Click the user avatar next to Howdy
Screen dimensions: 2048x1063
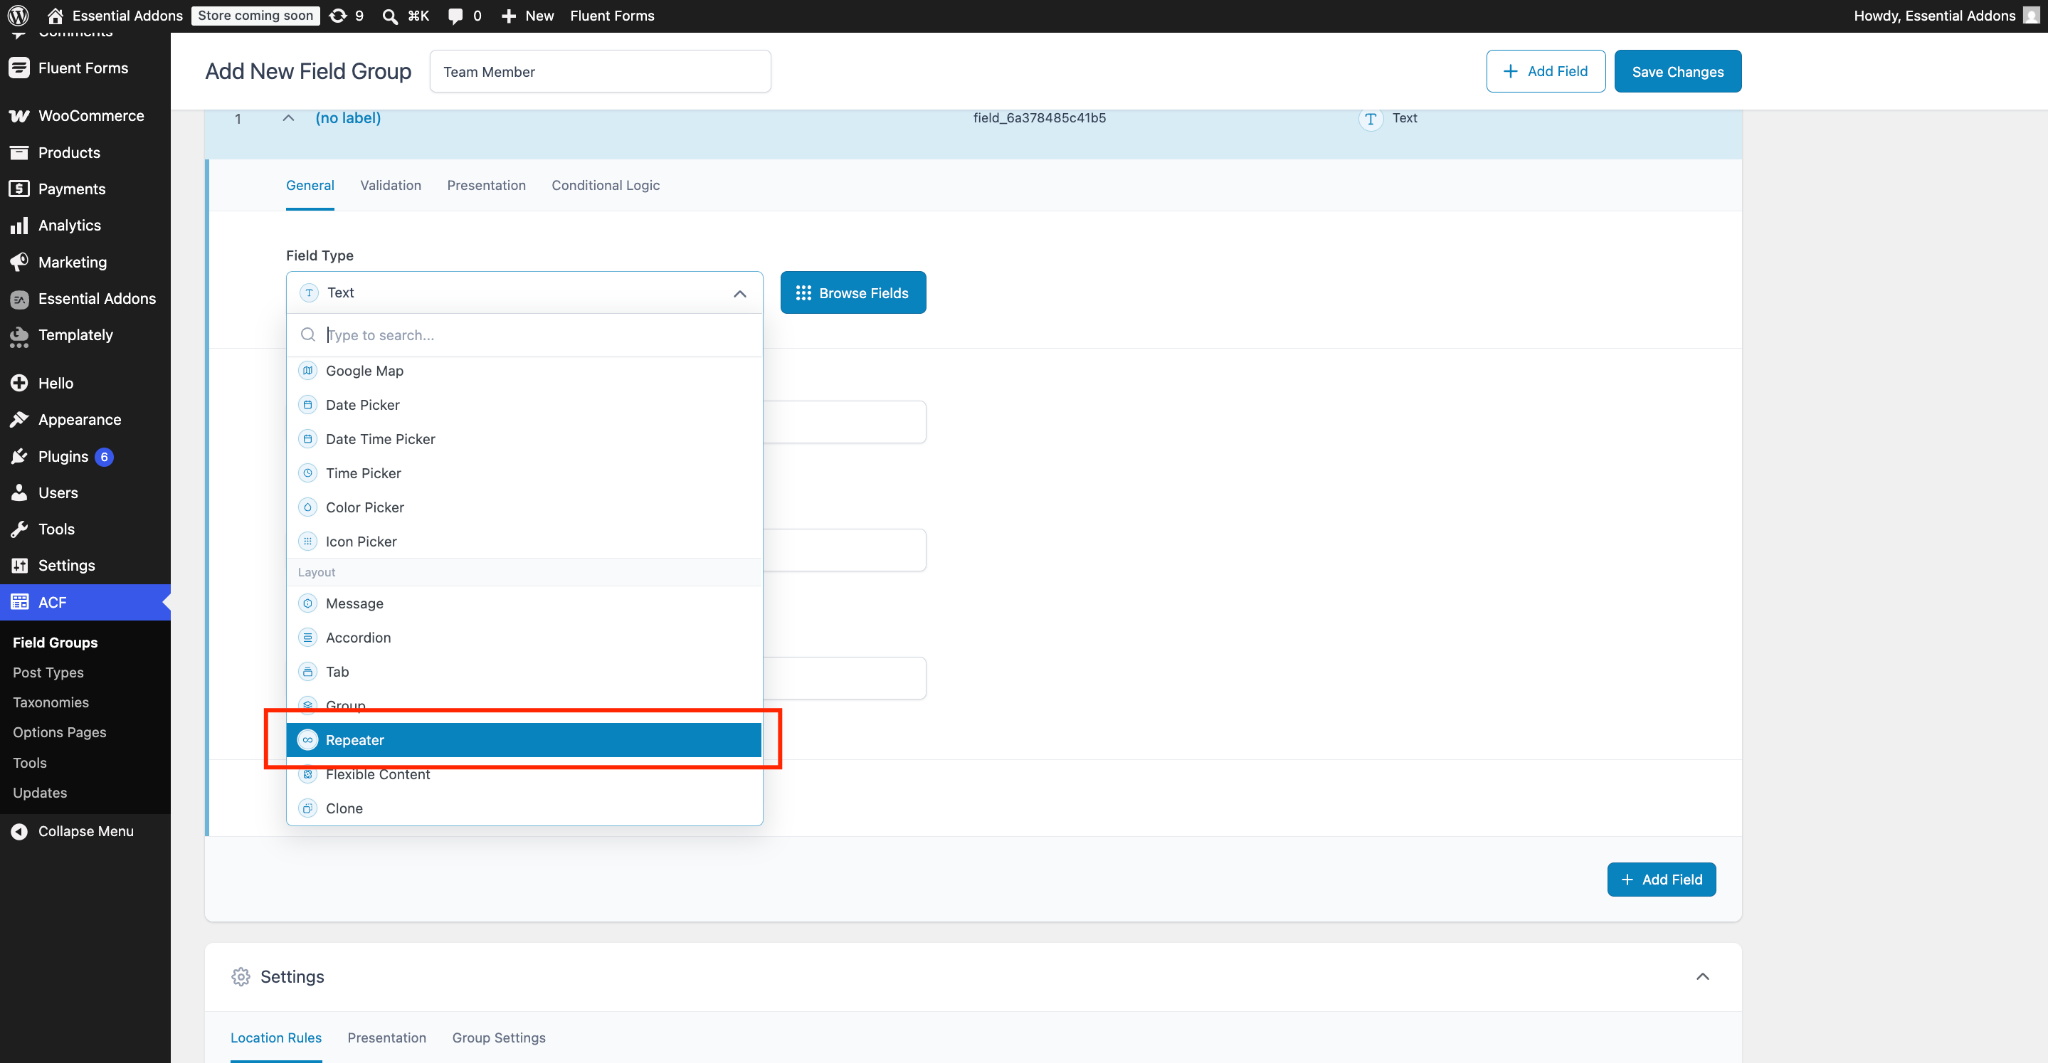(2031, 15)
